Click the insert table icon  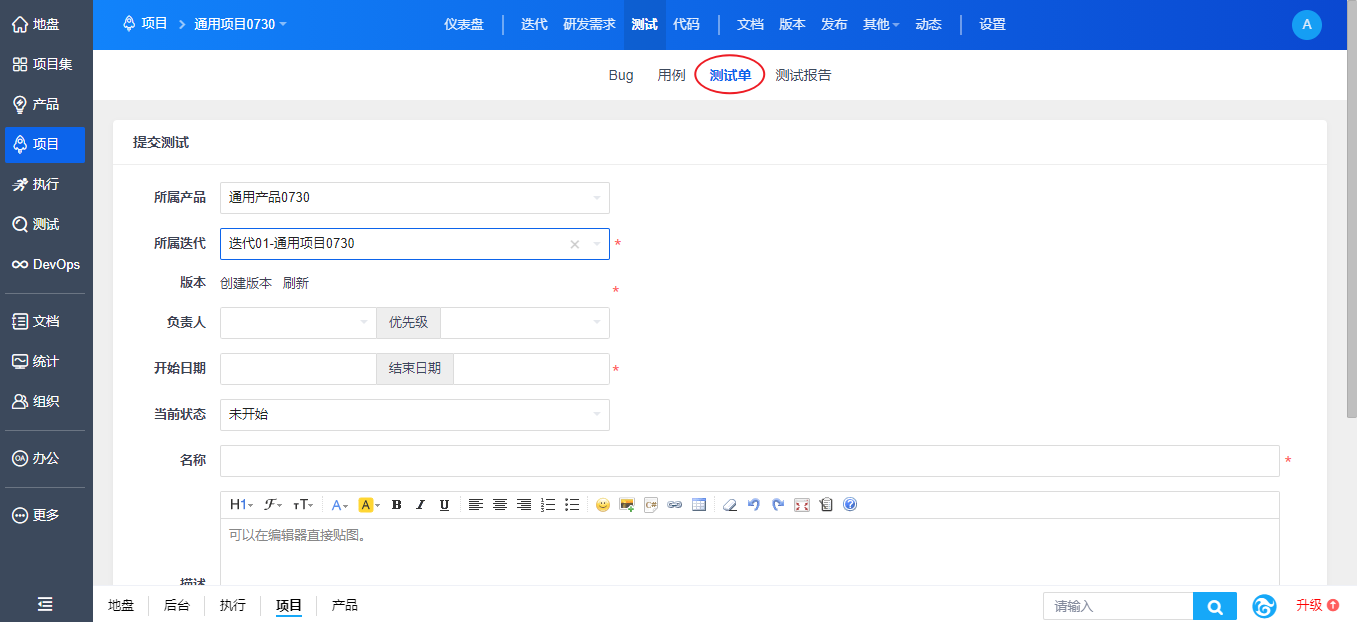pyautogui.click(x=699, y=505)
